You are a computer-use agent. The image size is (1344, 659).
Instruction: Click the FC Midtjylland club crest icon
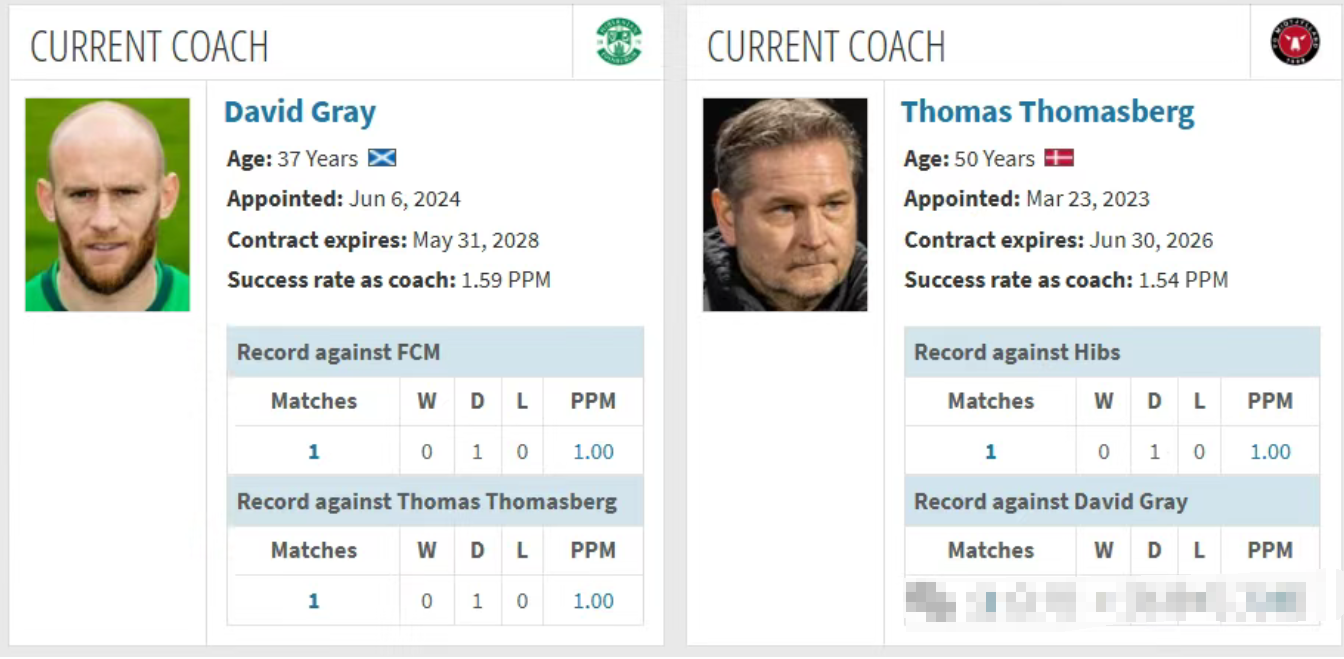coord(1295,43)
